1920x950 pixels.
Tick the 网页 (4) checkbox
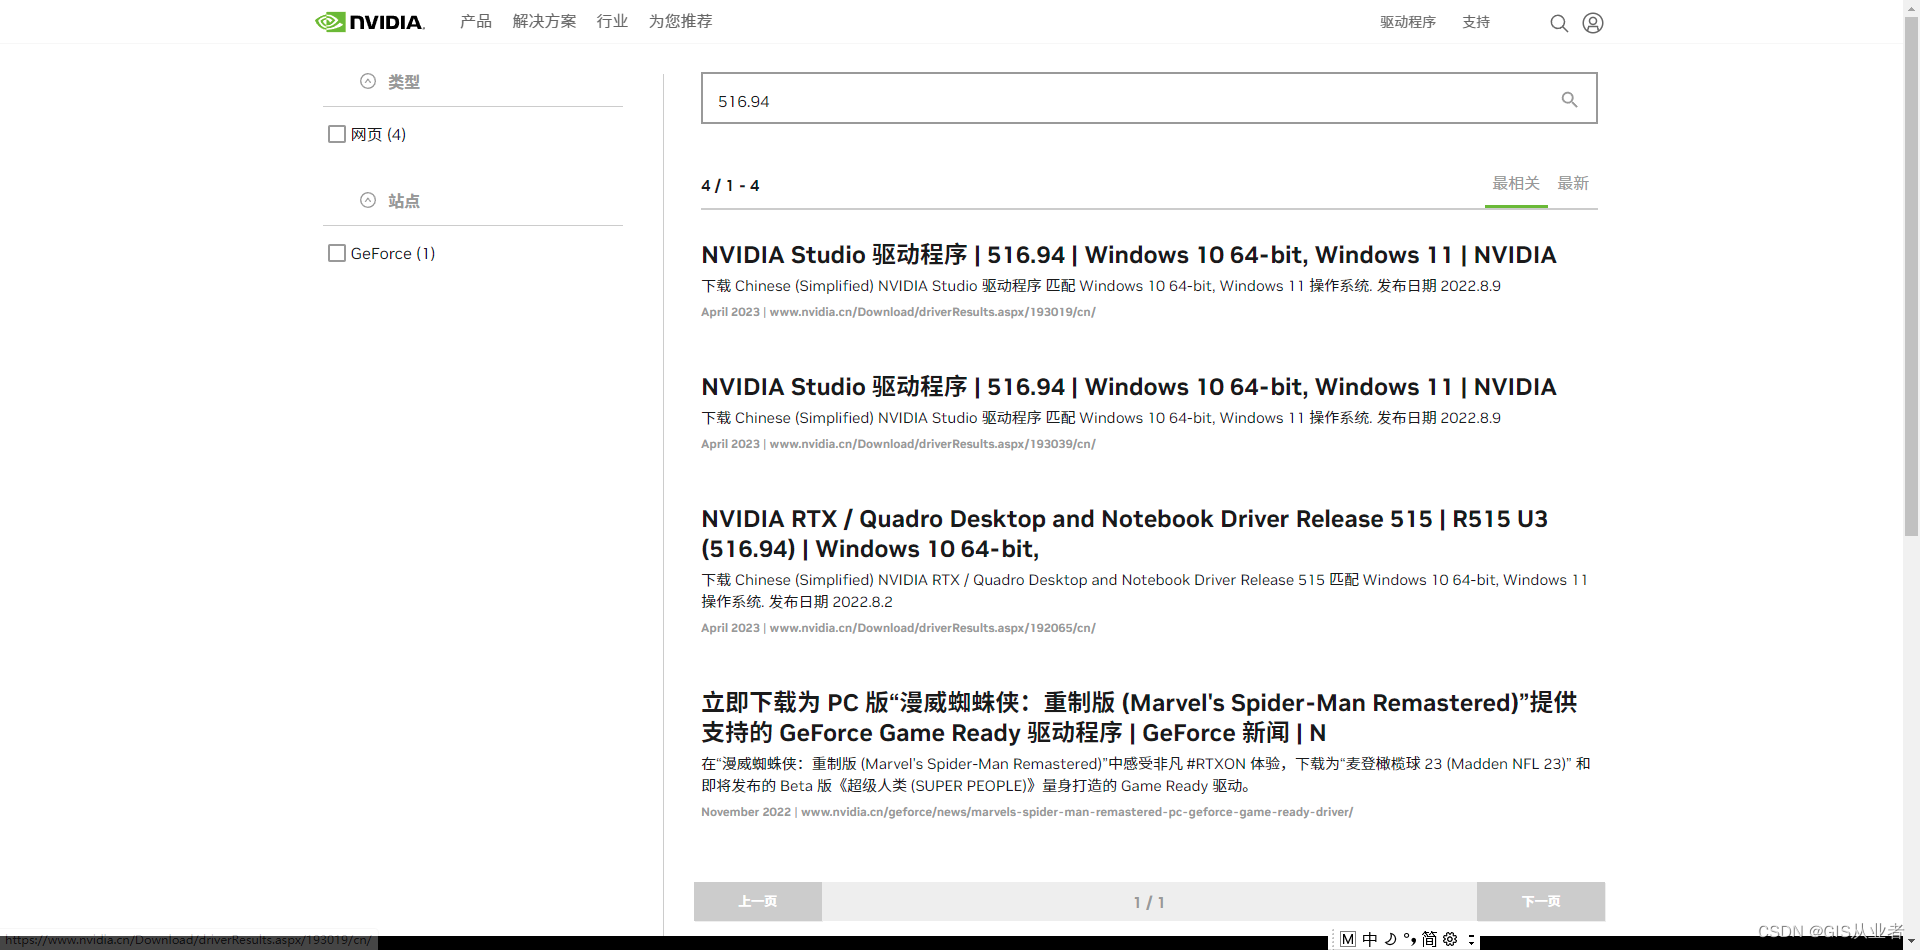[x=337, y=134]
